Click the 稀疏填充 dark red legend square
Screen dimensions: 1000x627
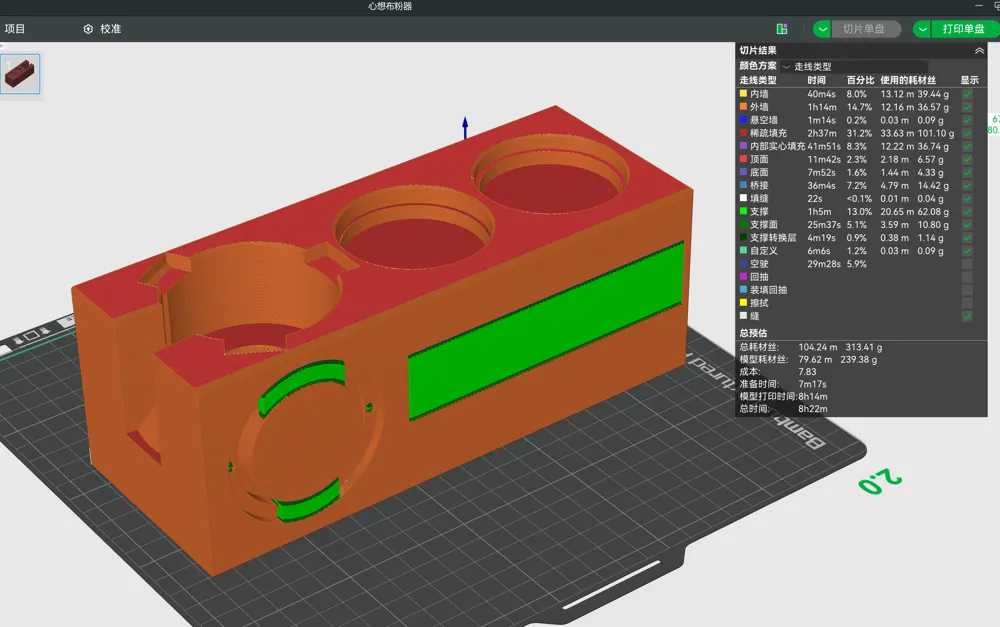click(743, 133)
